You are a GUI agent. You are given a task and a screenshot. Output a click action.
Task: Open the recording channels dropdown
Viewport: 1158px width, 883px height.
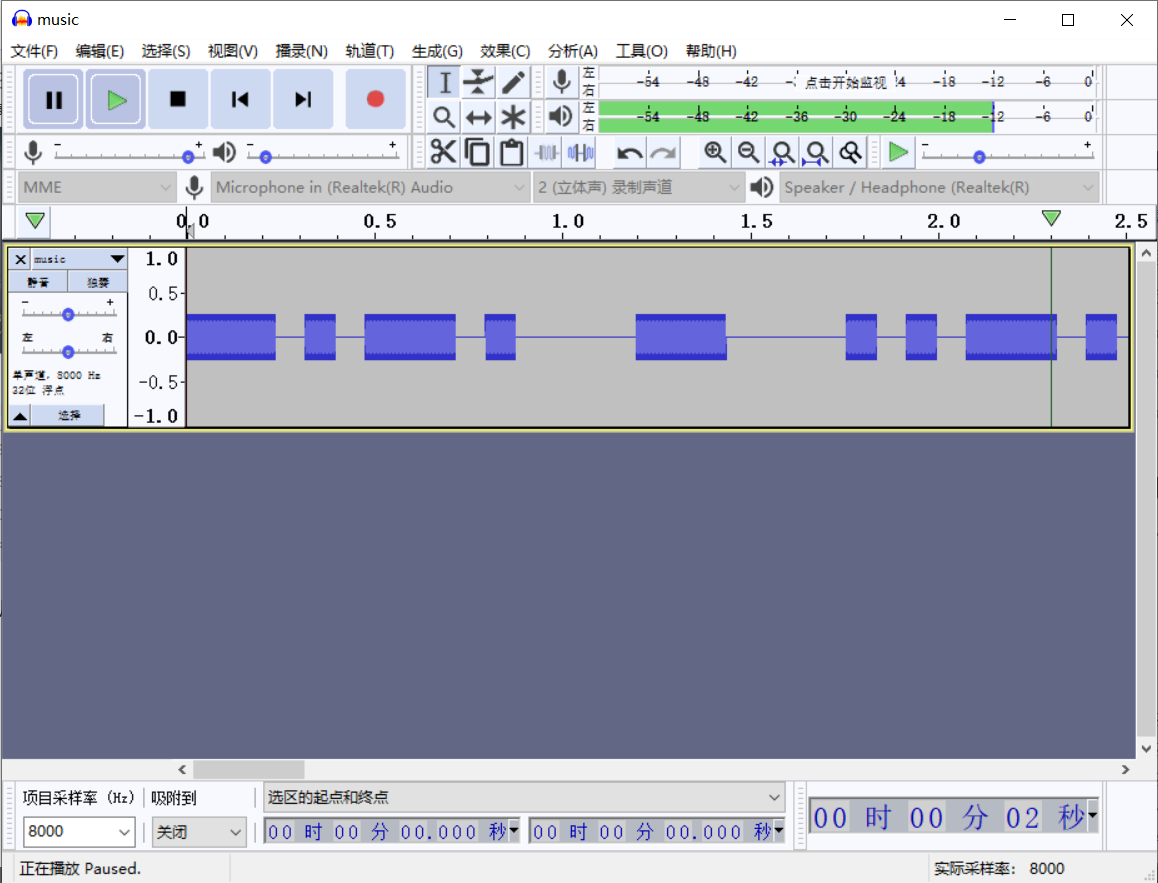click(x=638, y=188)
